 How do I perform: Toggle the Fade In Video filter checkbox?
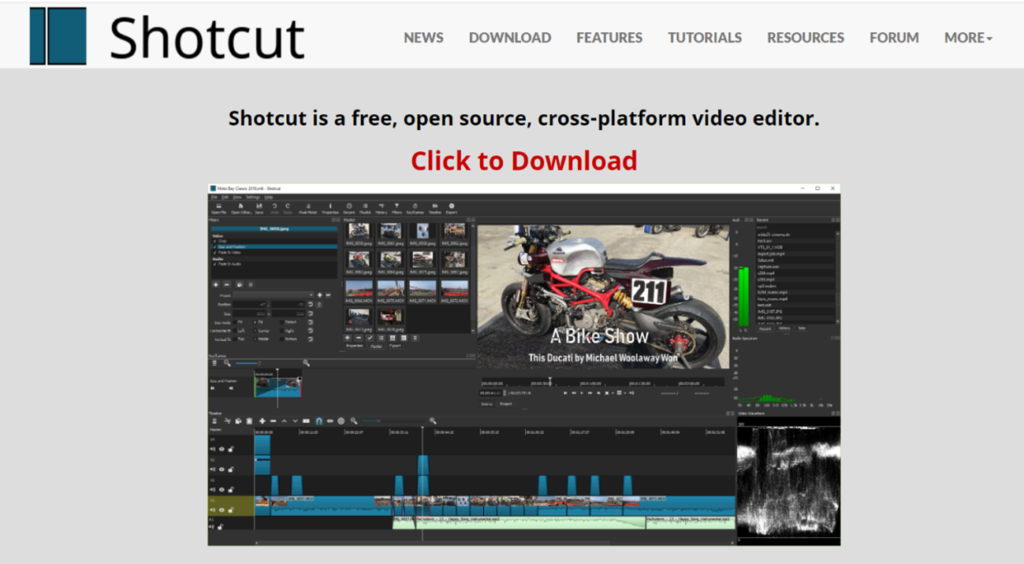tap(215, 253)
